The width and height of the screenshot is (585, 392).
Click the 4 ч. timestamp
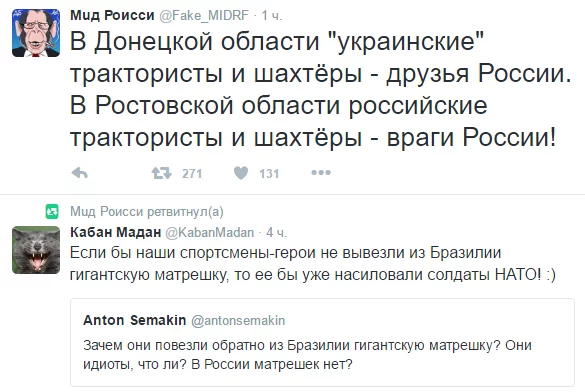tap(276, 233)
